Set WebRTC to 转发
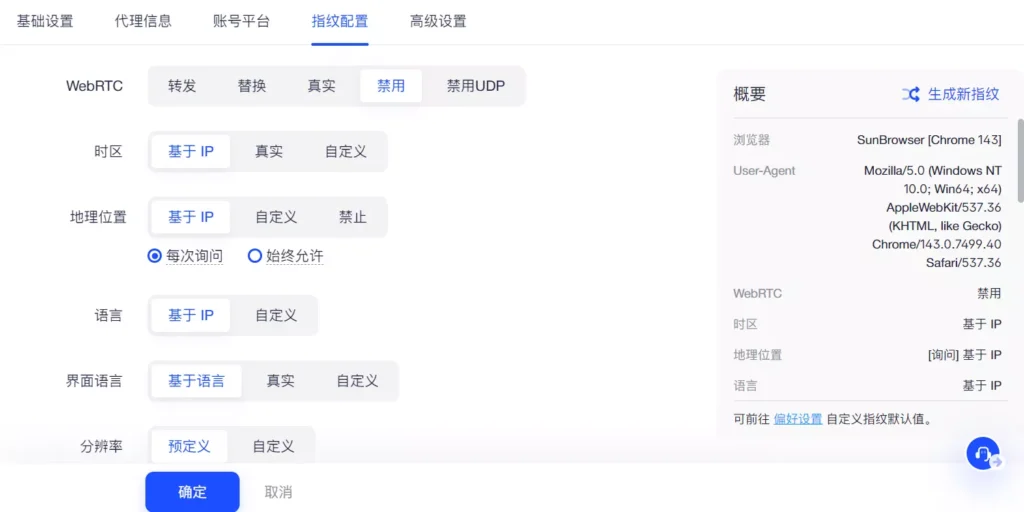Viewport: 1024px width, 512px height. (182, 86)
